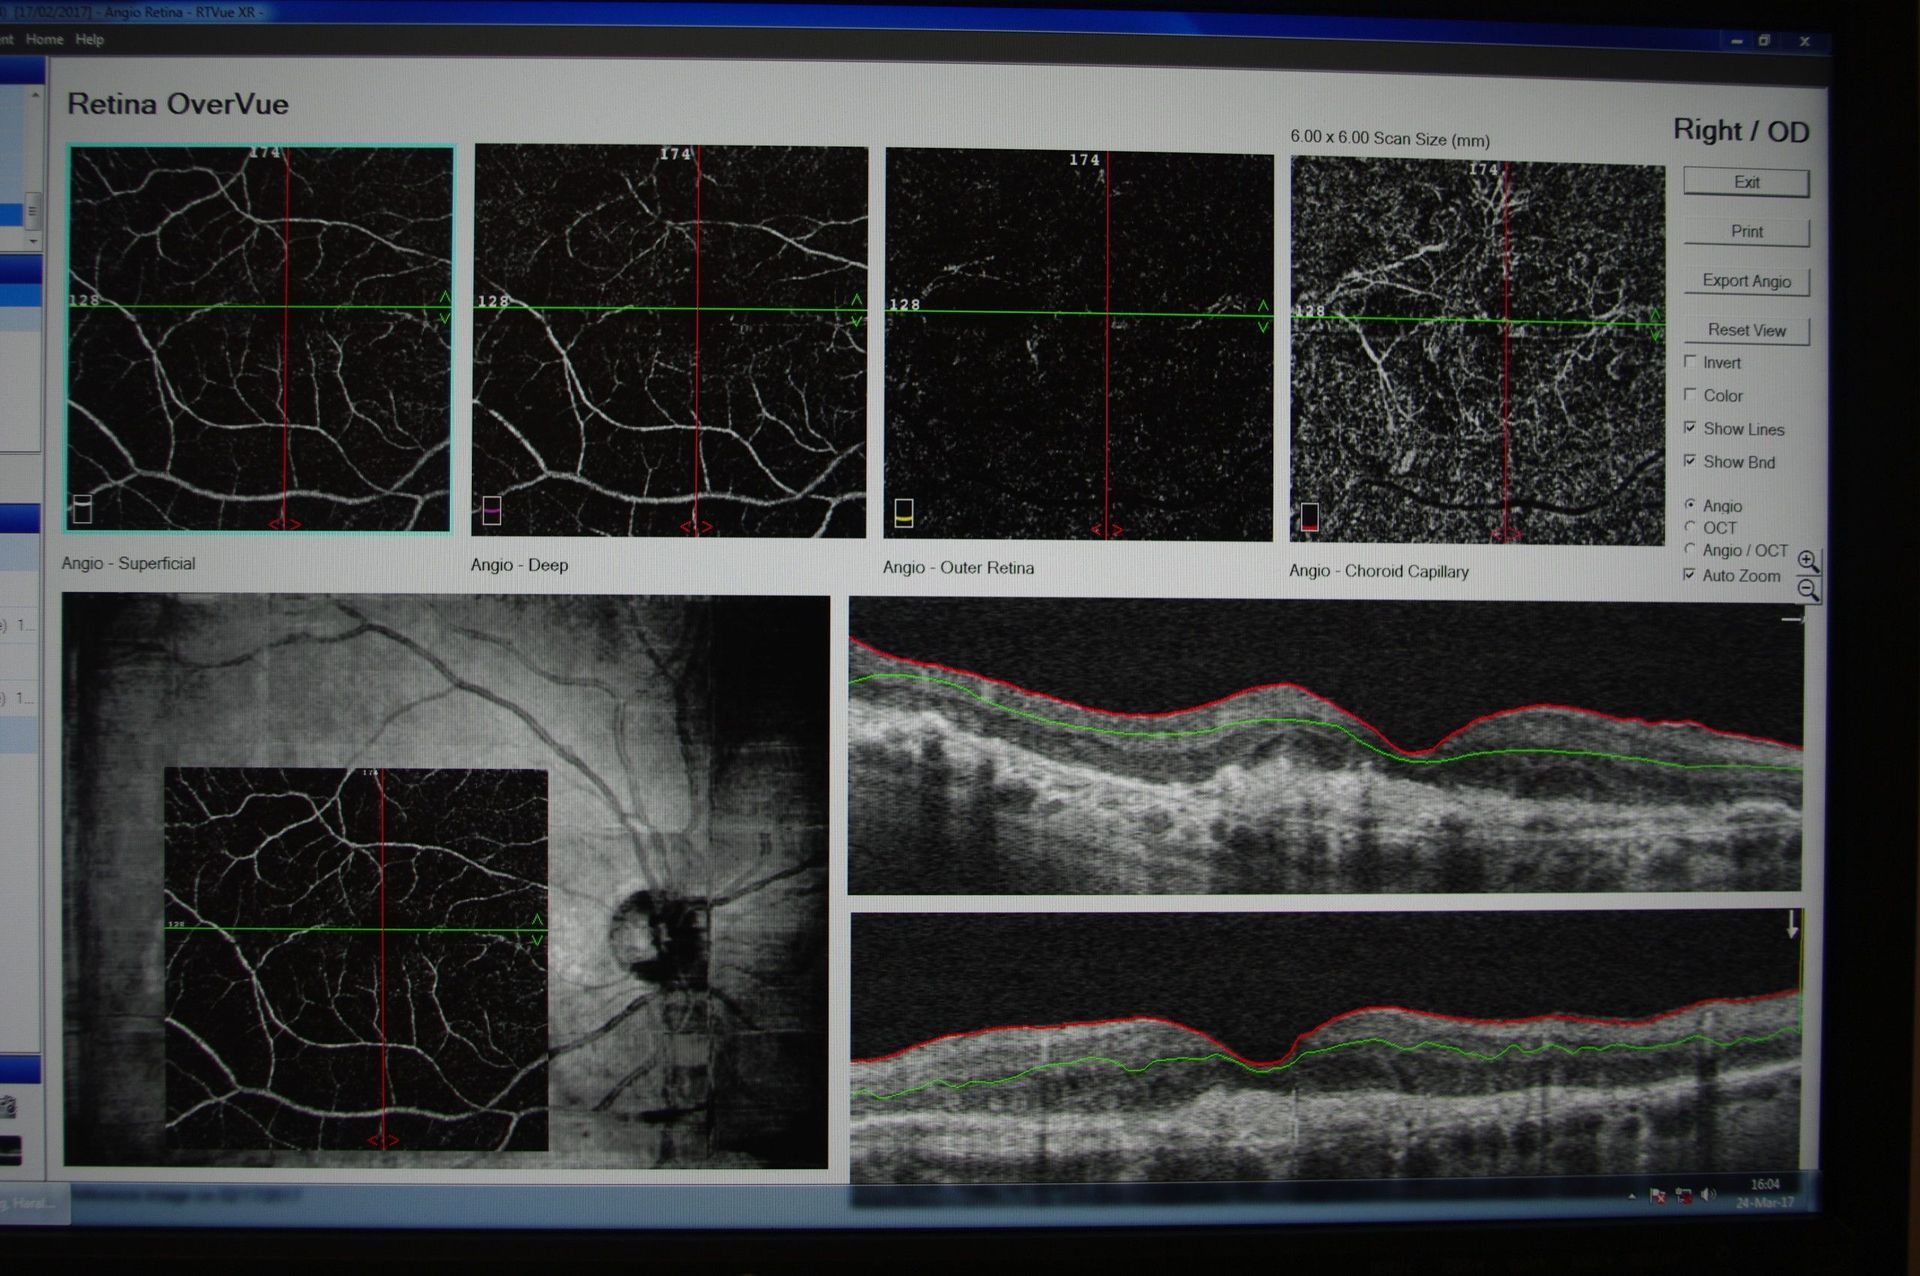Open the Home menu
This screenshot has height=1276, width=1920.
(44, 39)
